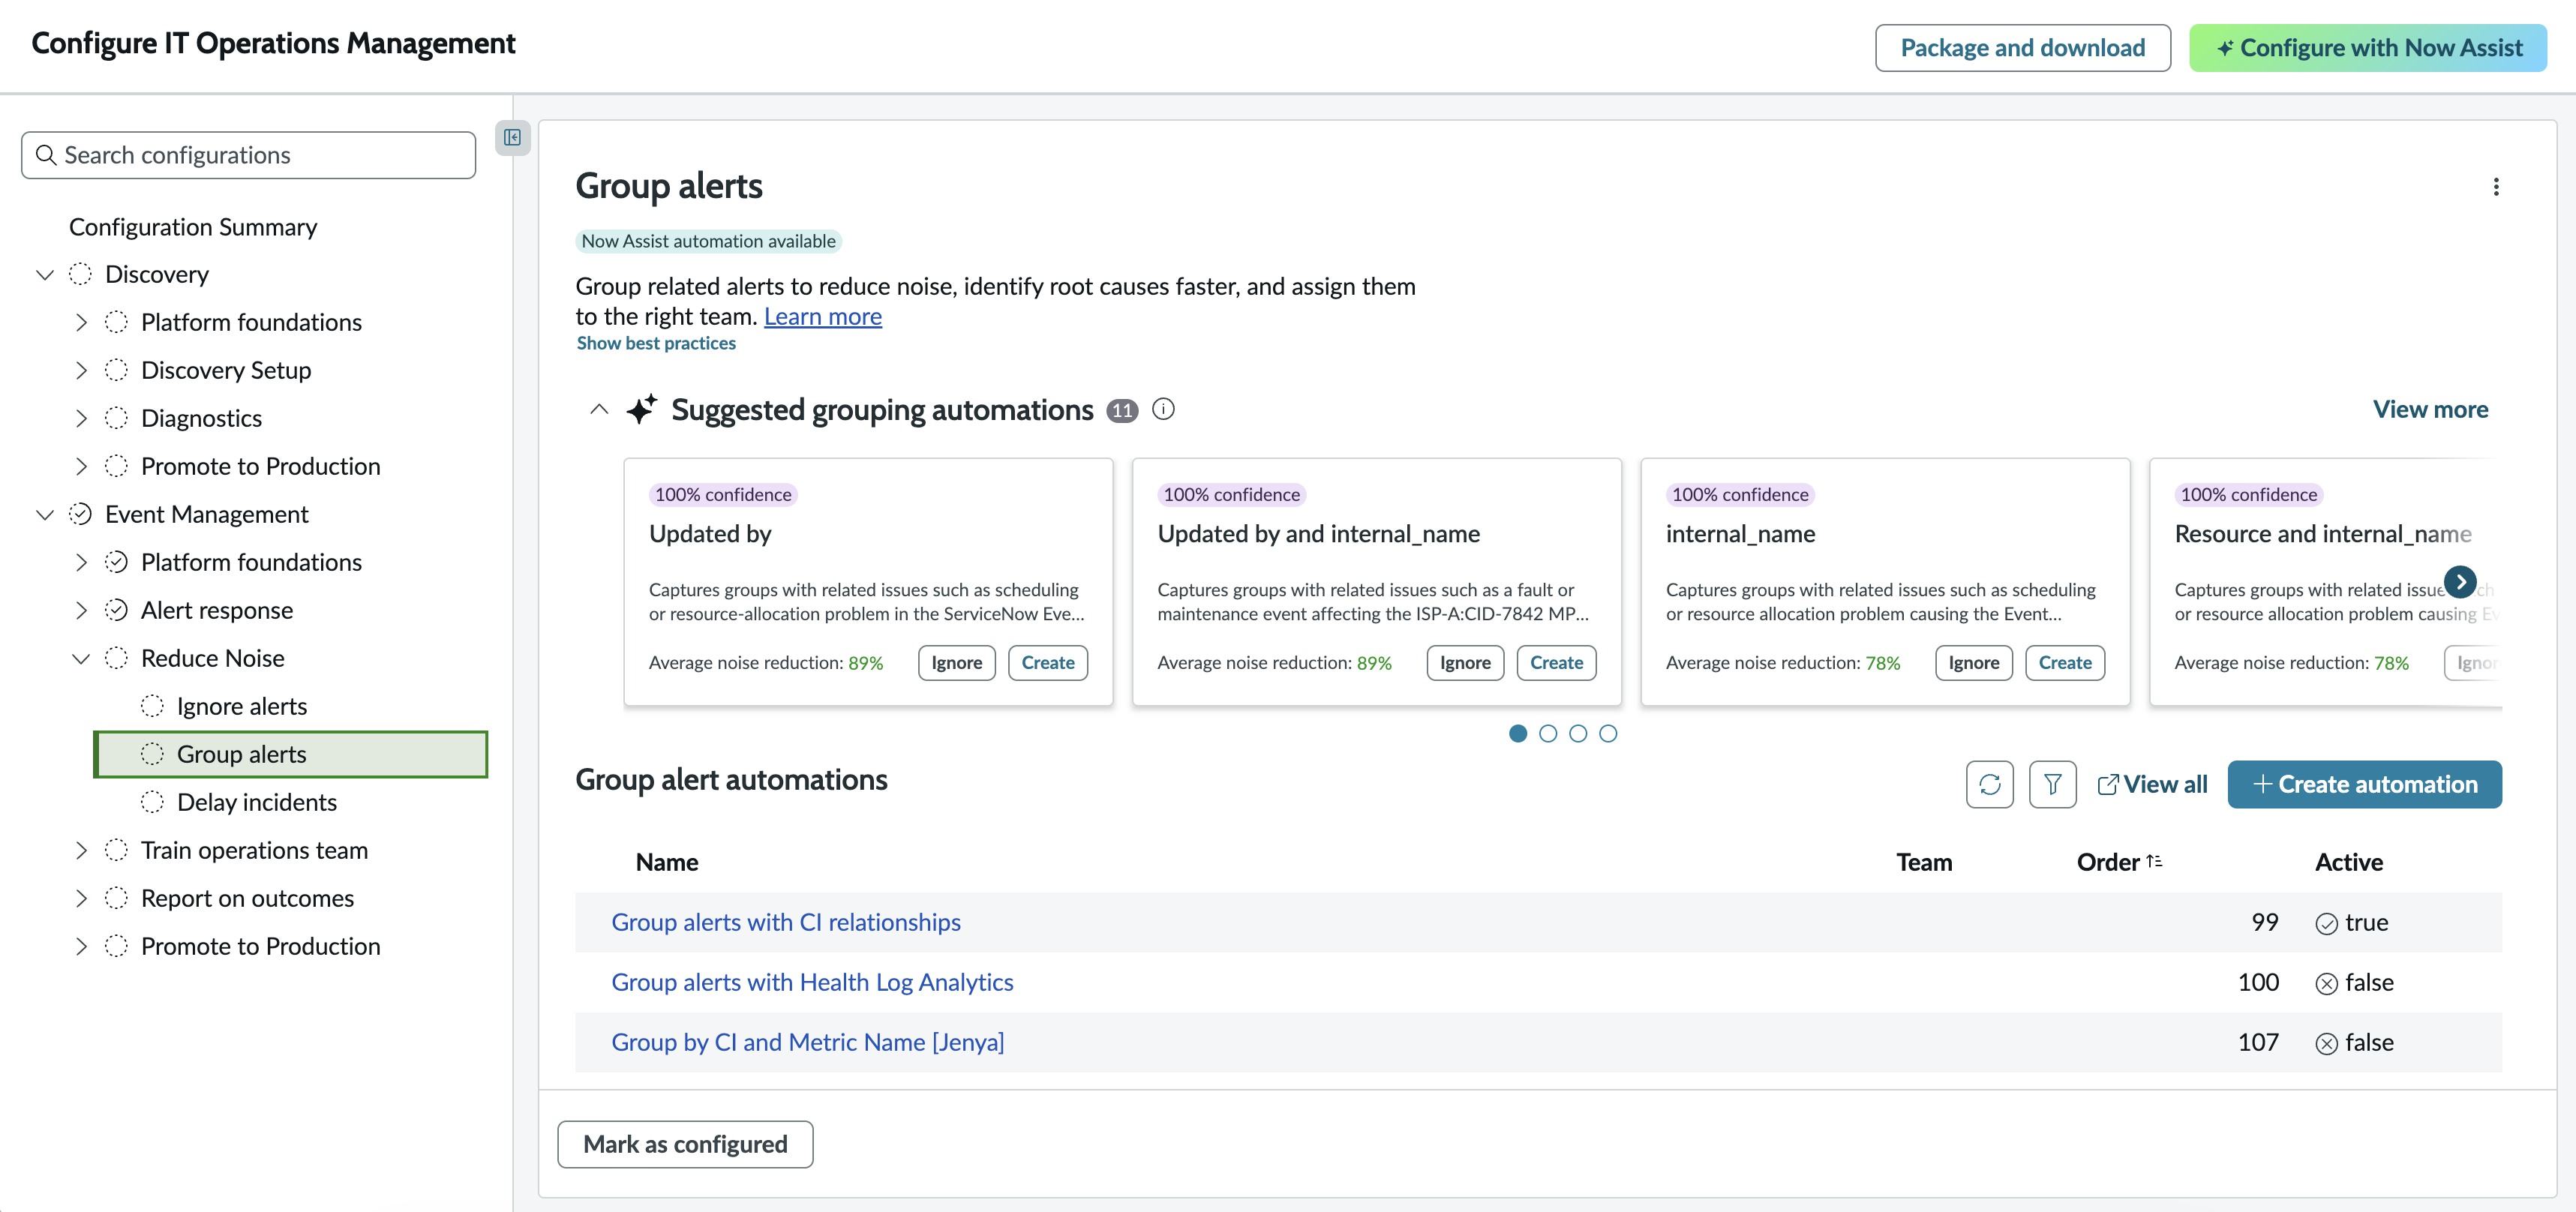Image resolution: width=2576 pixels, height=1212 pixels.
Task: Click the false status icon for Health Log Analytics row
Action: 2327,984
